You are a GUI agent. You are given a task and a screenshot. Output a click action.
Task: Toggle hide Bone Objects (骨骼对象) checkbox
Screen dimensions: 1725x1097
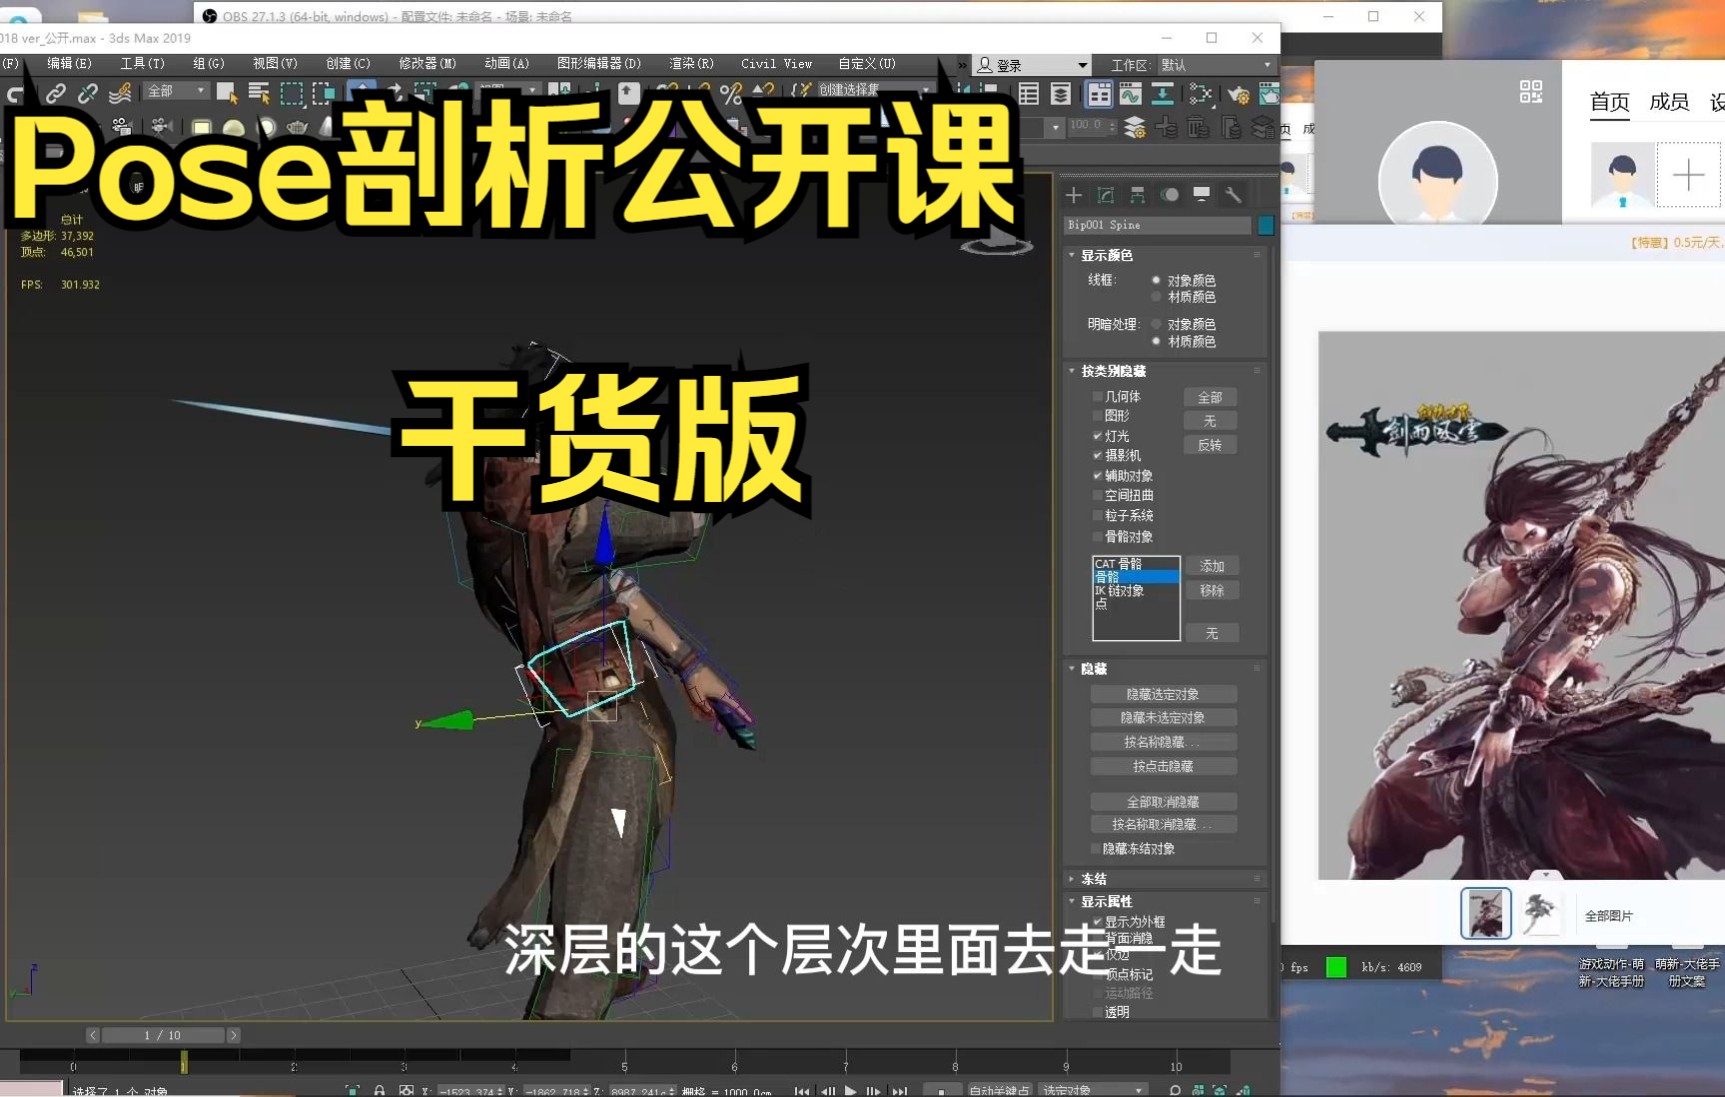coord(1097,536)
